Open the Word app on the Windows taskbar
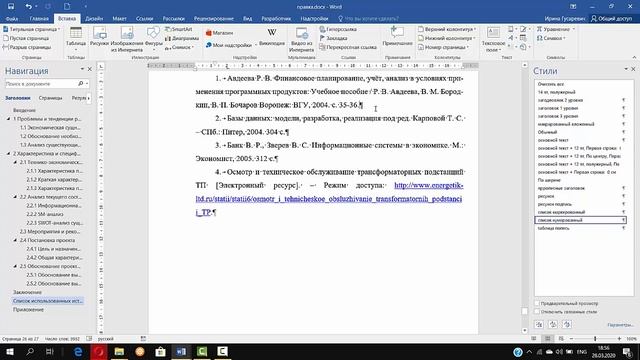Screen dimensions: 640x360 point(181,351)
